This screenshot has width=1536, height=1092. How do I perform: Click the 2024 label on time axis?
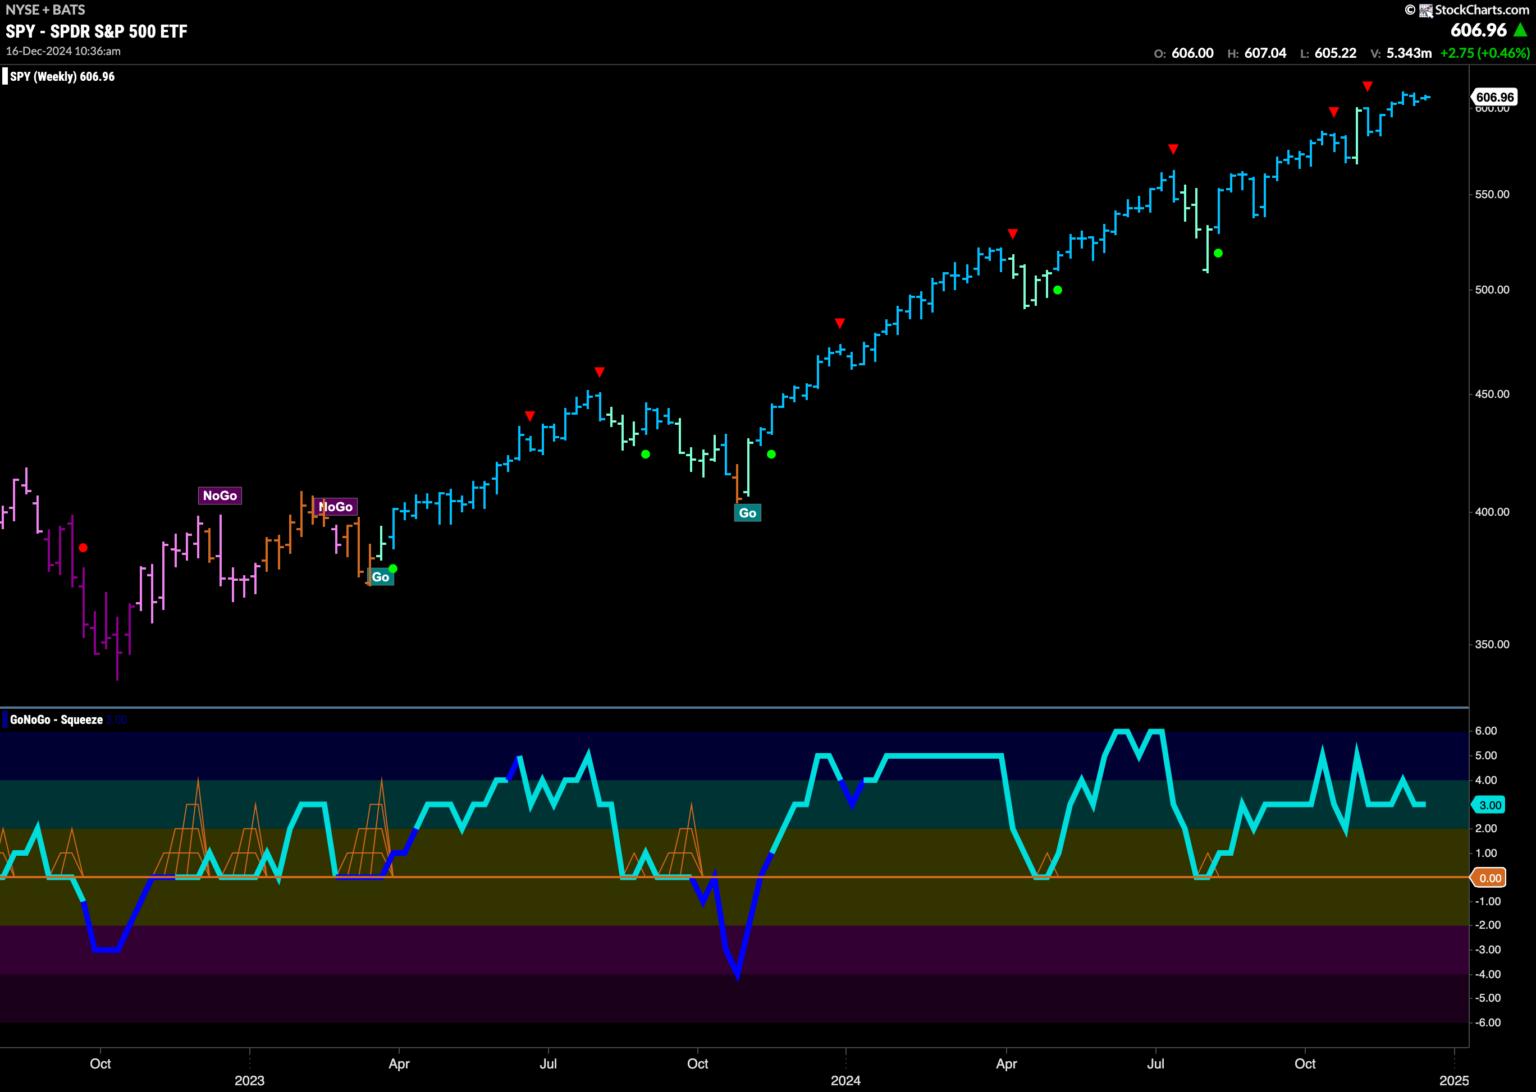pos(846,1080)
